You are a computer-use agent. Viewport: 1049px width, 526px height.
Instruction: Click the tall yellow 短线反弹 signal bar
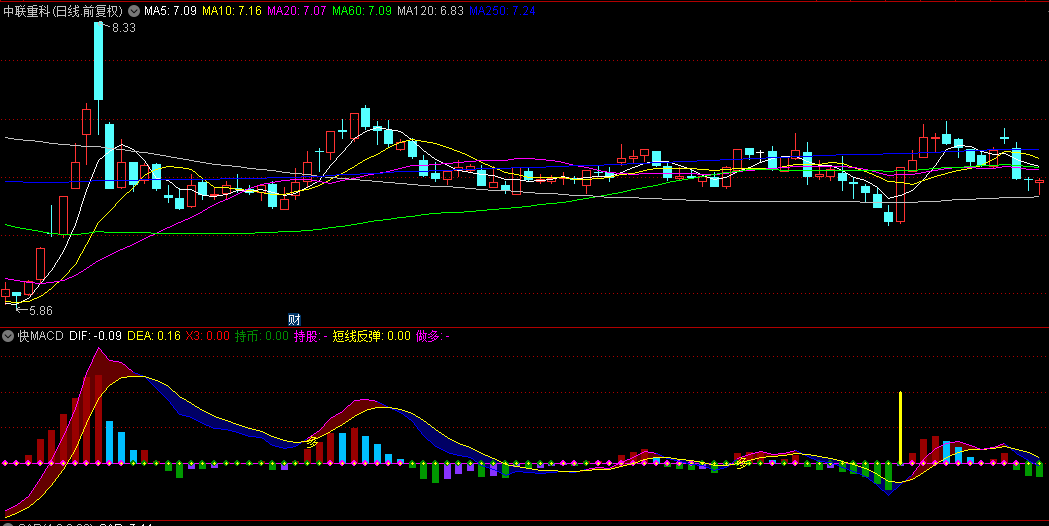coord(900,428)
